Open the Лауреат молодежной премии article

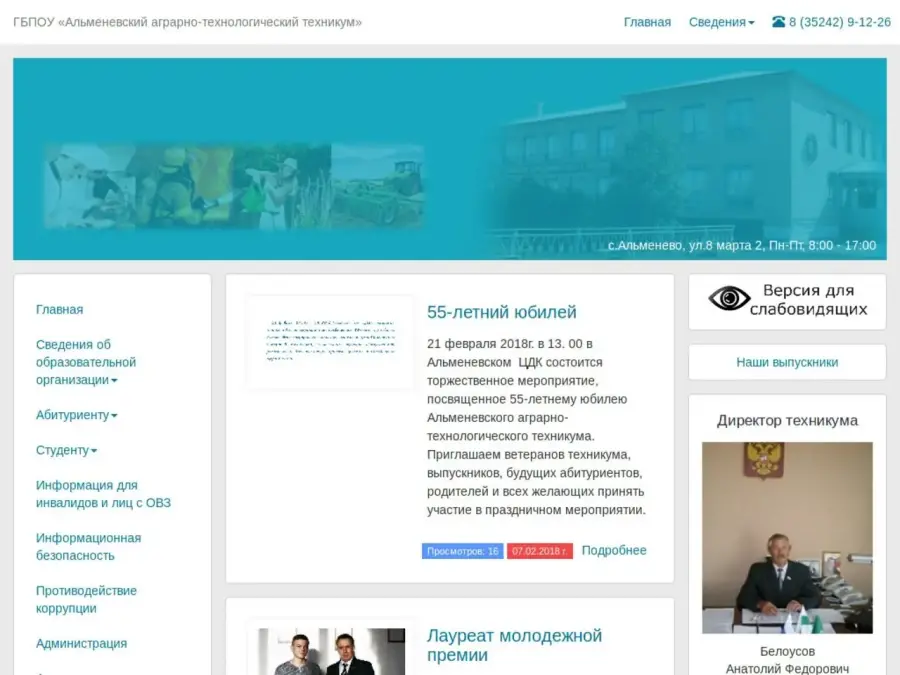514,645
